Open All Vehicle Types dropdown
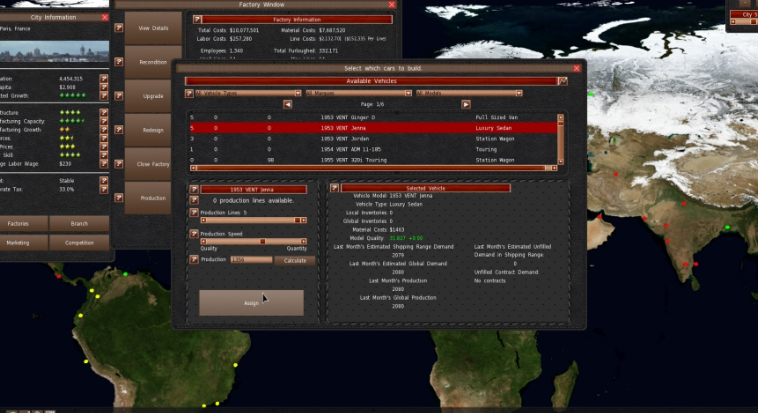The image size is (758, 413). tap(248, 93)
